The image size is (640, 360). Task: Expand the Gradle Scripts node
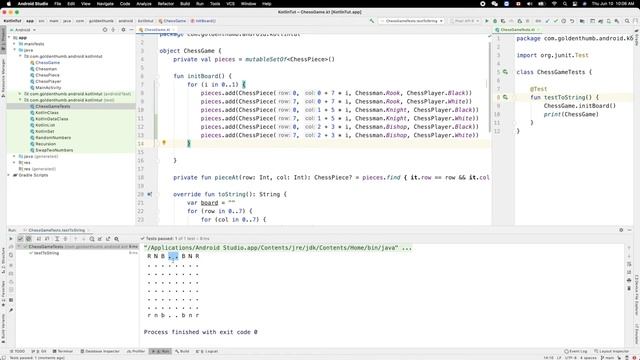(9, 175)
